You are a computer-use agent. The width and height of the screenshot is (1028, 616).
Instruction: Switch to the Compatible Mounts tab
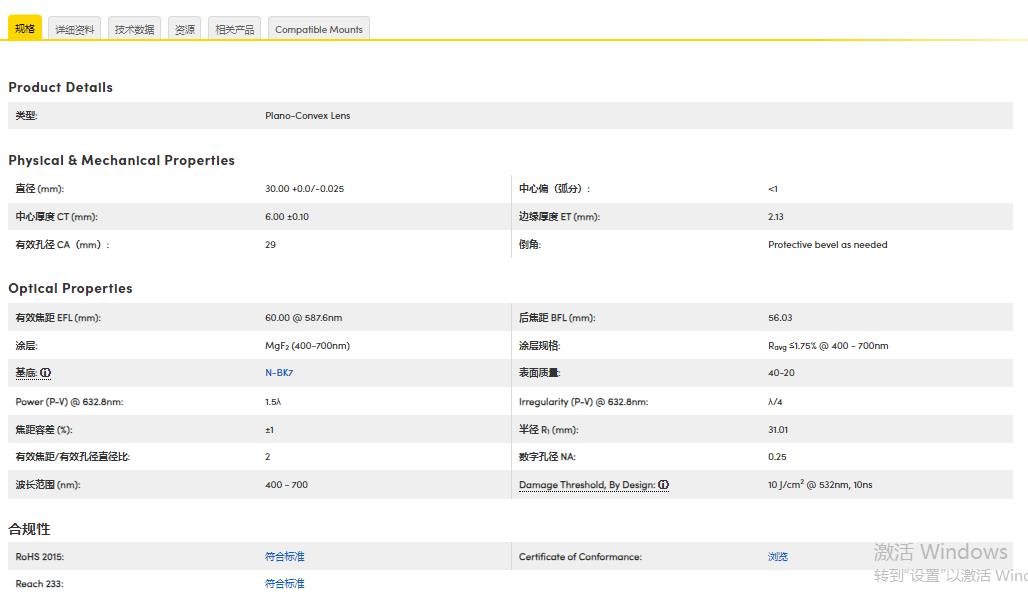tap(319, 30)
